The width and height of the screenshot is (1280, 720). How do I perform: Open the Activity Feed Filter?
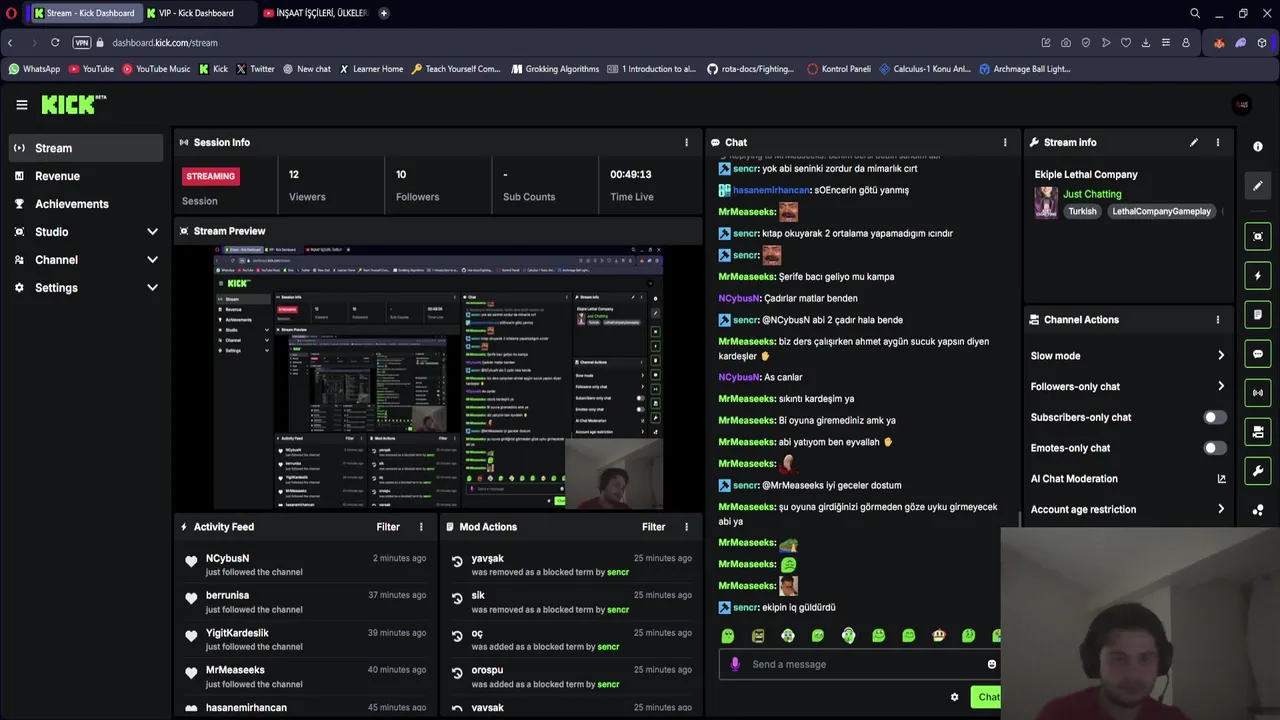tap(388, 527)
